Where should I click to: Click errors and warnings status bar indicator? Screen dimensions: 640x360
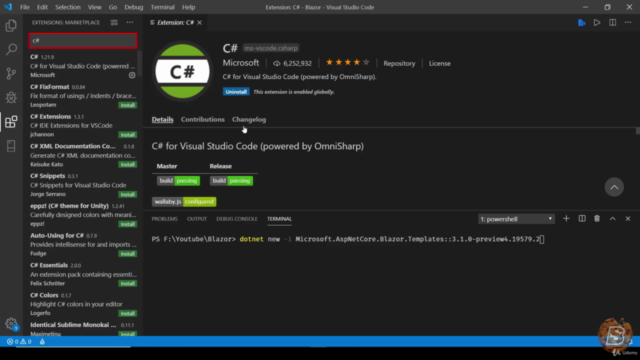tap(19, 342)
